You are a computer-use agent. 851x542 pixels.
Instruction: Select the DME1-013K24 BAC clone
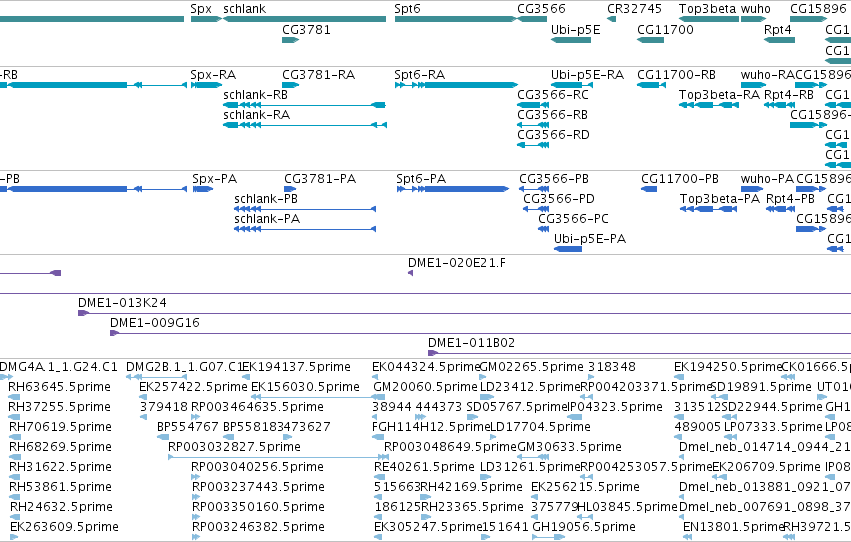[465, 313]
